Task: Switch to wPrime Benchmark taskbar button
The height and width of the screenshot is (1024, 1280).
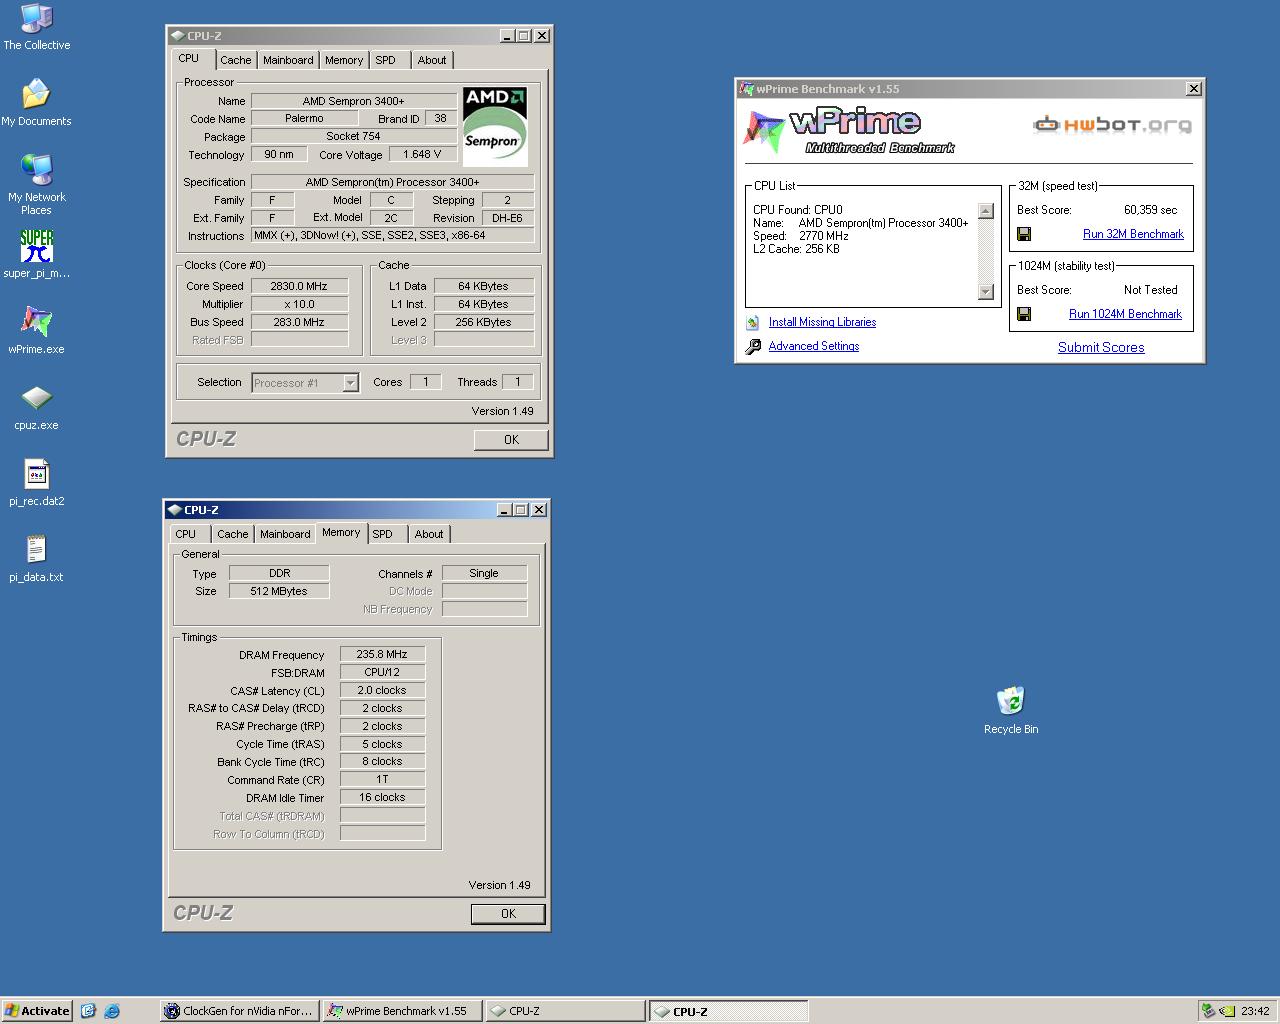Action: pyautogui.click(x=403, y=1011)
